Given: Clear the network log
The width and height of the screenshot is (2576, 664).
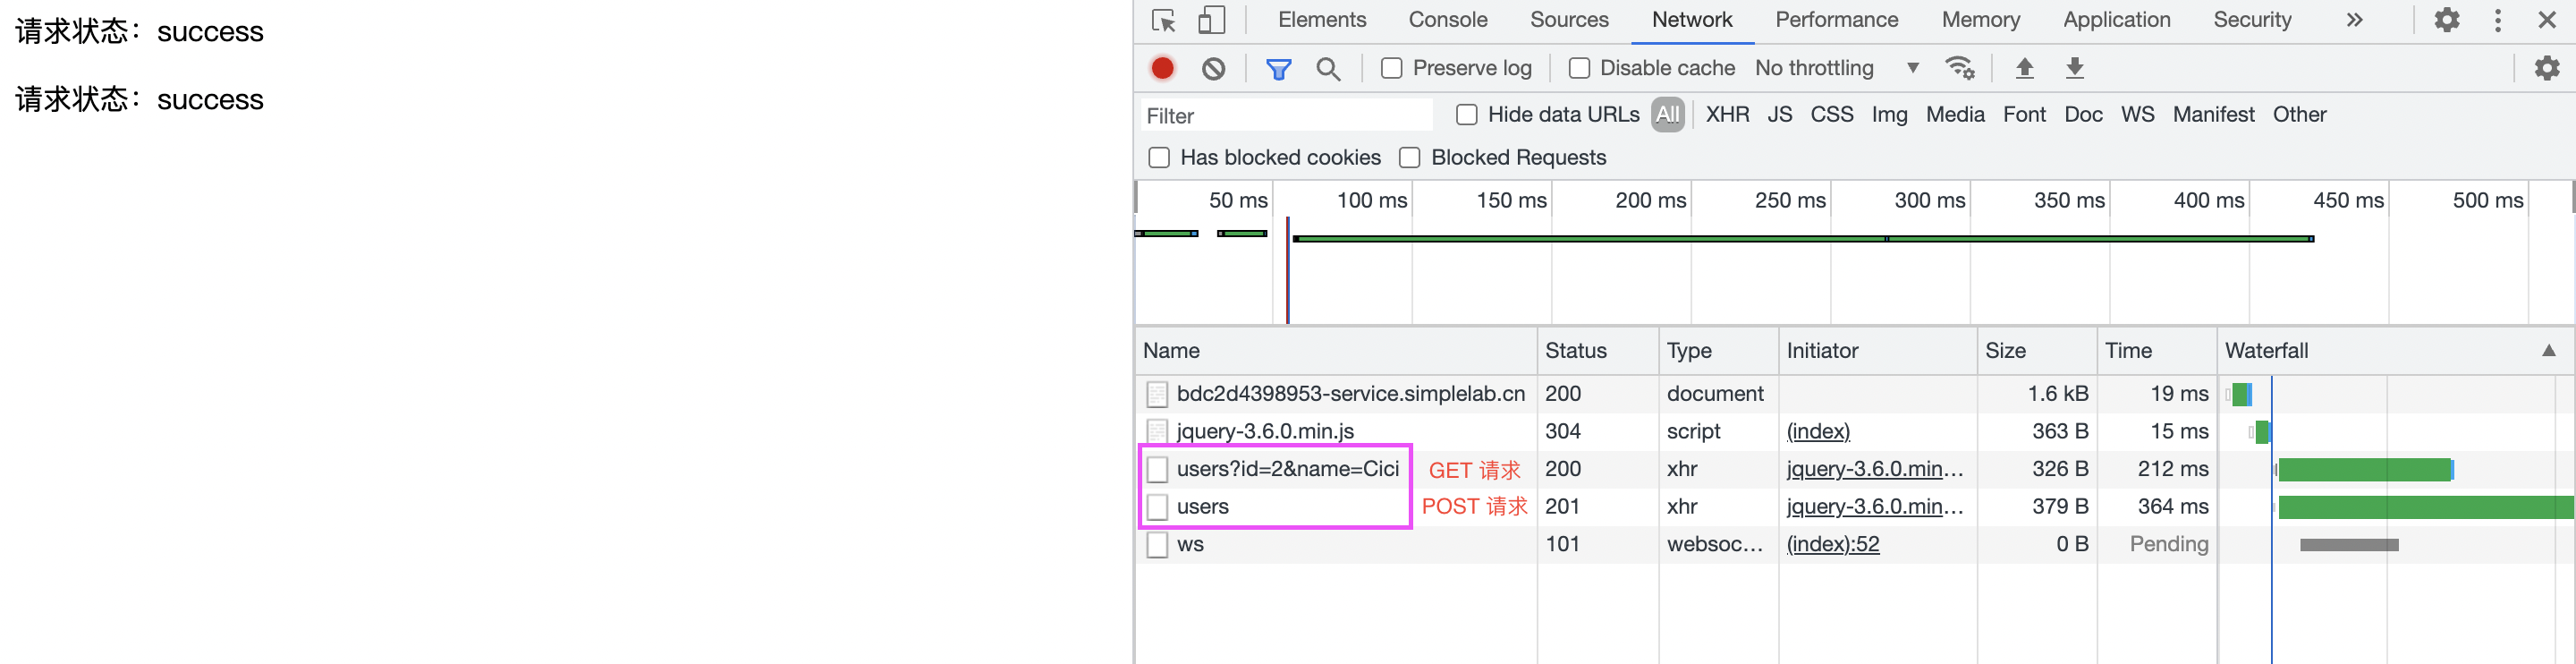Looking at the screenshot, I should [1213, 68].
